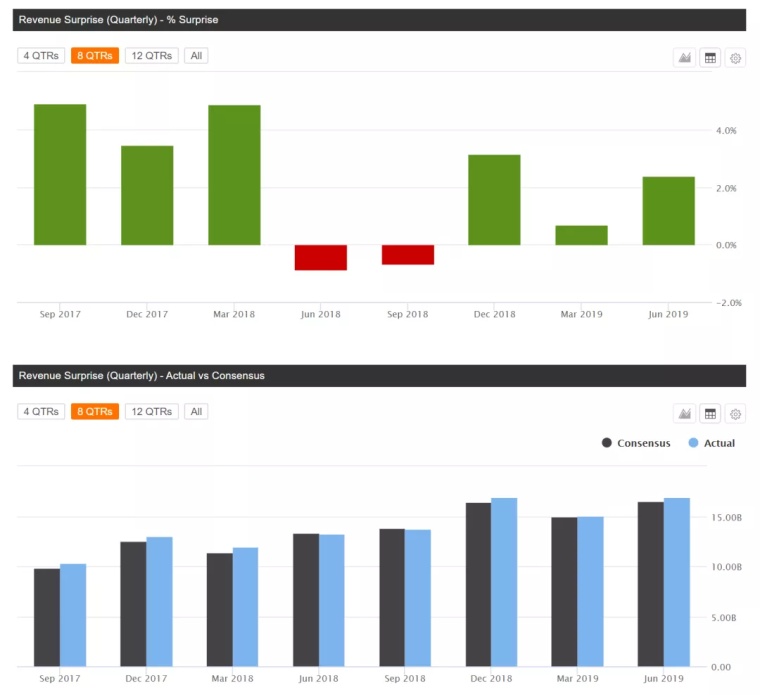
Task: Click 8 QTRs in Actual vs Consensus chart
Action: [x=95, y=412]
